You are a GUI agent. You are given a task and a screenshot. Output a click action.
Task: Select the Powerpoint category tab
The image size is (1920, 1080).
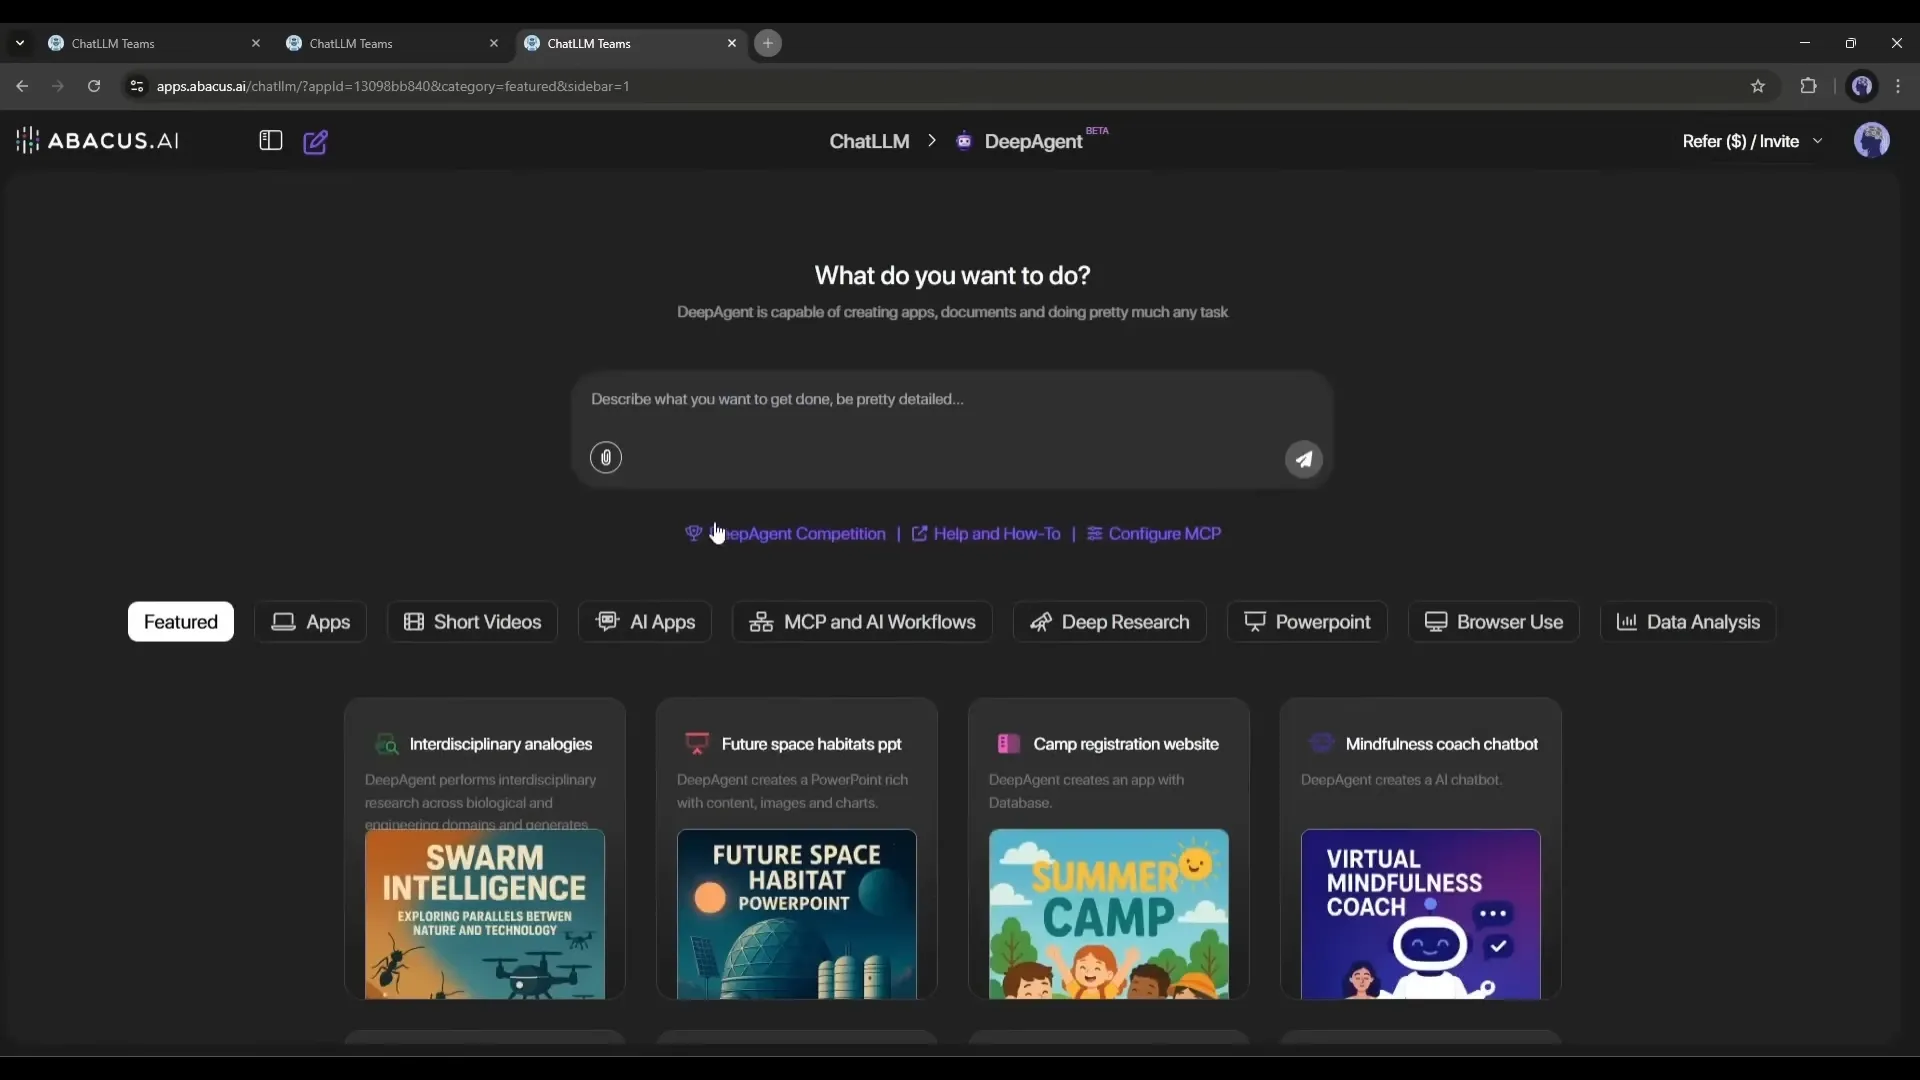(1307, 622)
